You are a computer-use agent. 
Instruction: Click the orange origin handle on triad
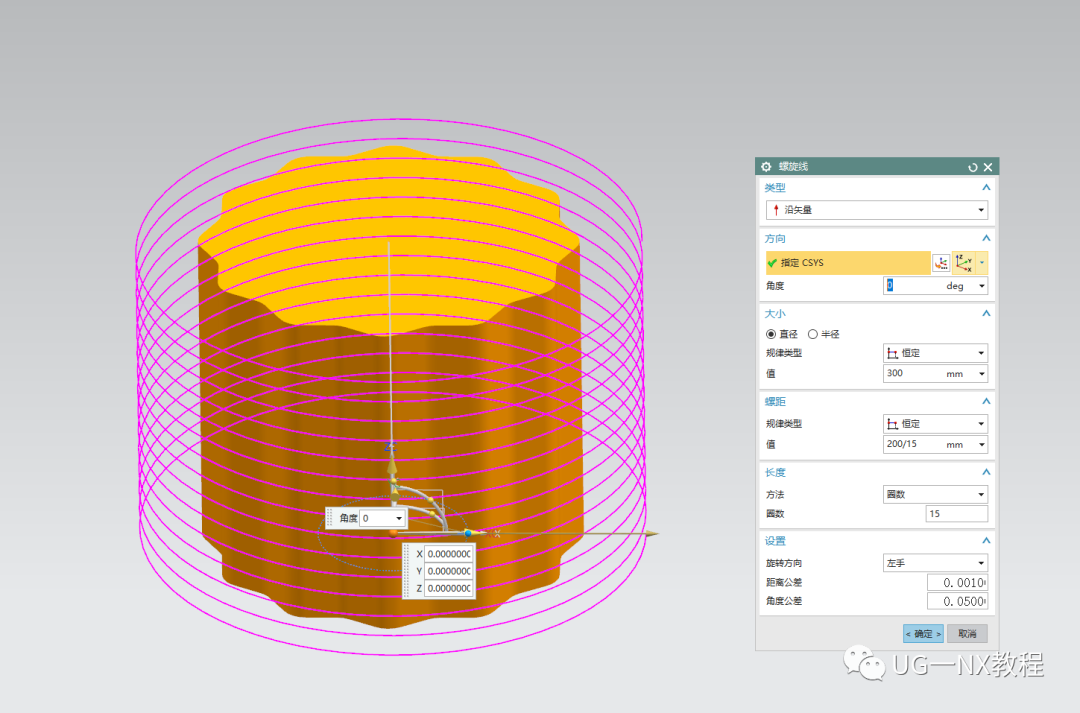(393, 533)
